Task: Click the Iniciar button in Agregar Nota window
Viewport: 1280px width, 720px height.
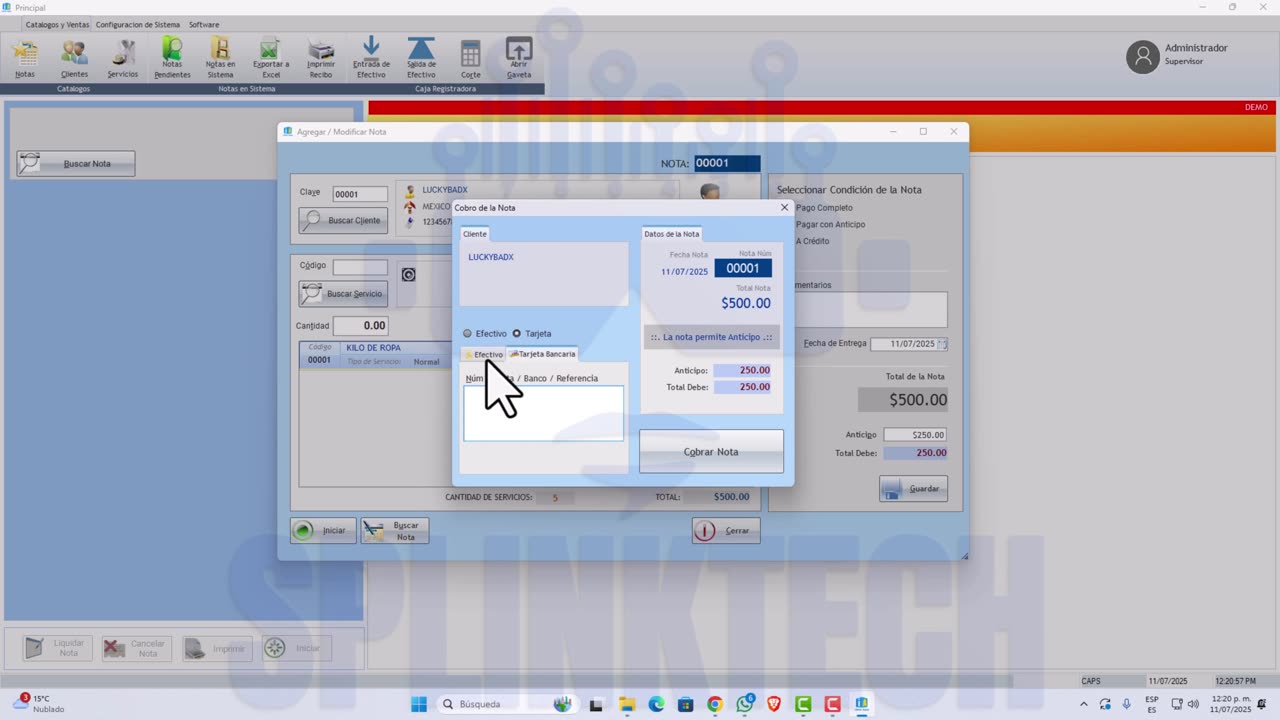Action: coord(323,531)
